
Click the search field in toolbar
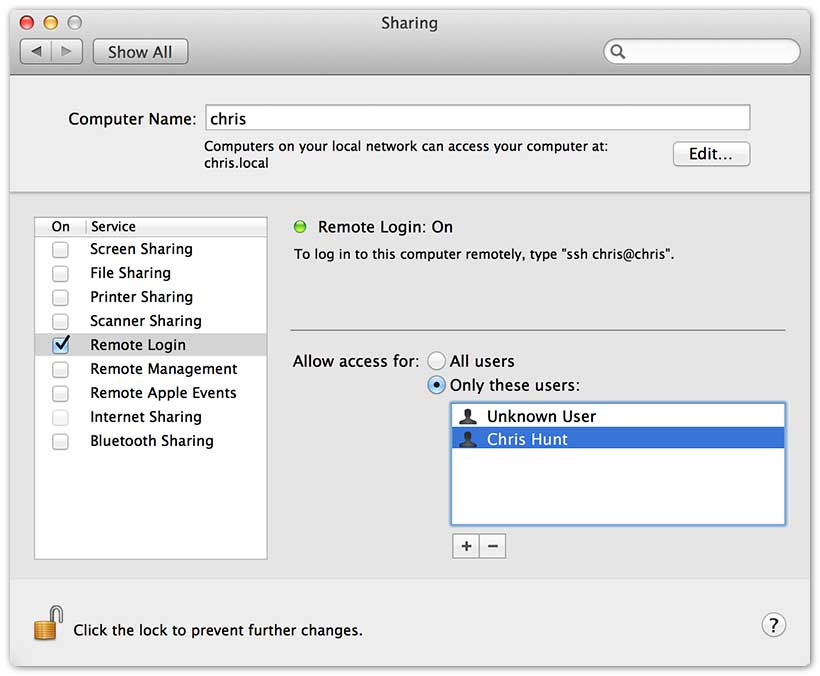(702, 52)
